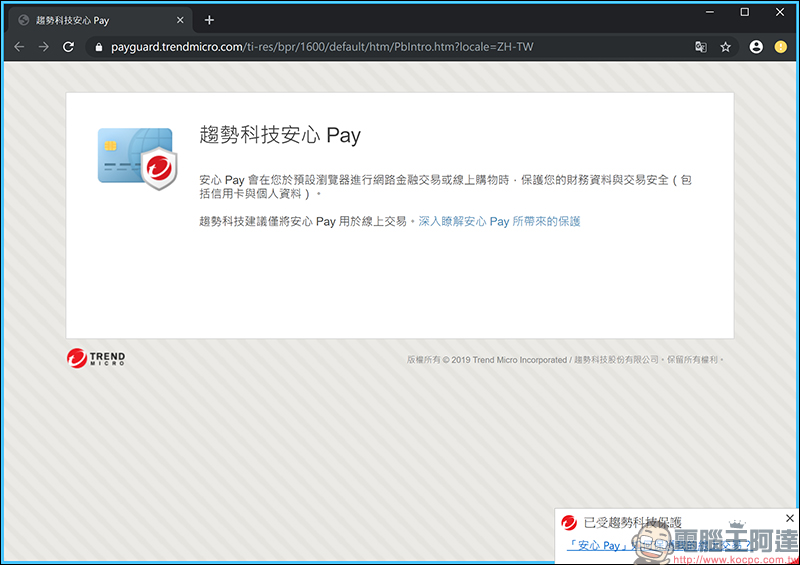Minimize the browser window

710,12
